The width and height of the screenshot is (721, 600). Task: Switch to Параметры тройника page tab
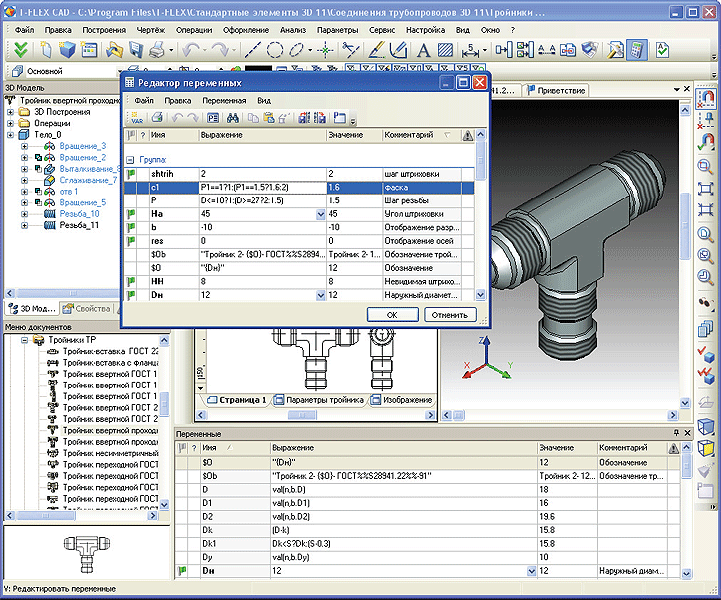point(320,400)
